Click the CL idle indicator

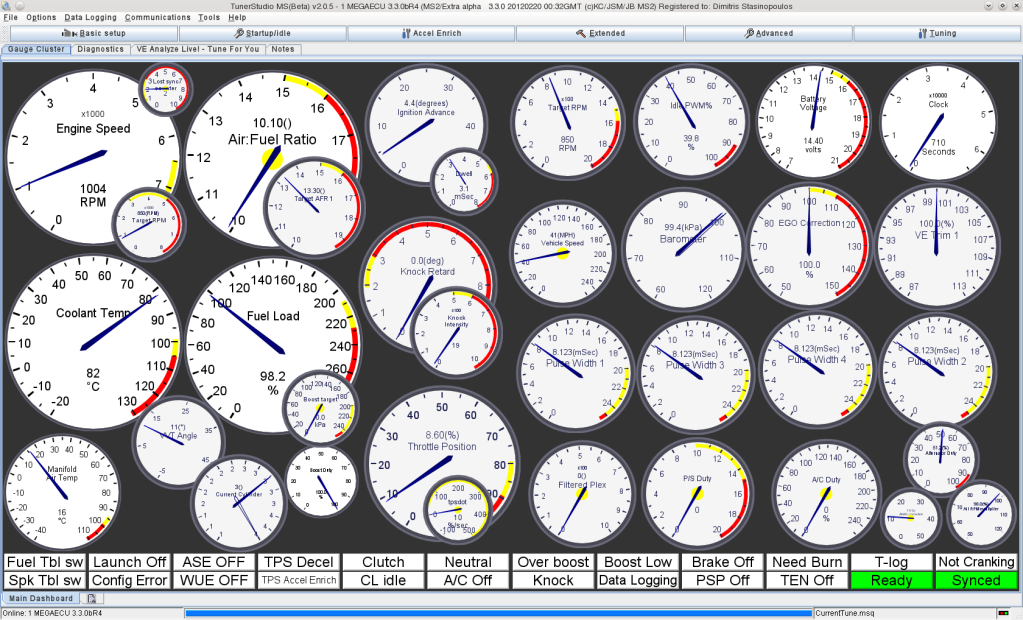point(384,580)
